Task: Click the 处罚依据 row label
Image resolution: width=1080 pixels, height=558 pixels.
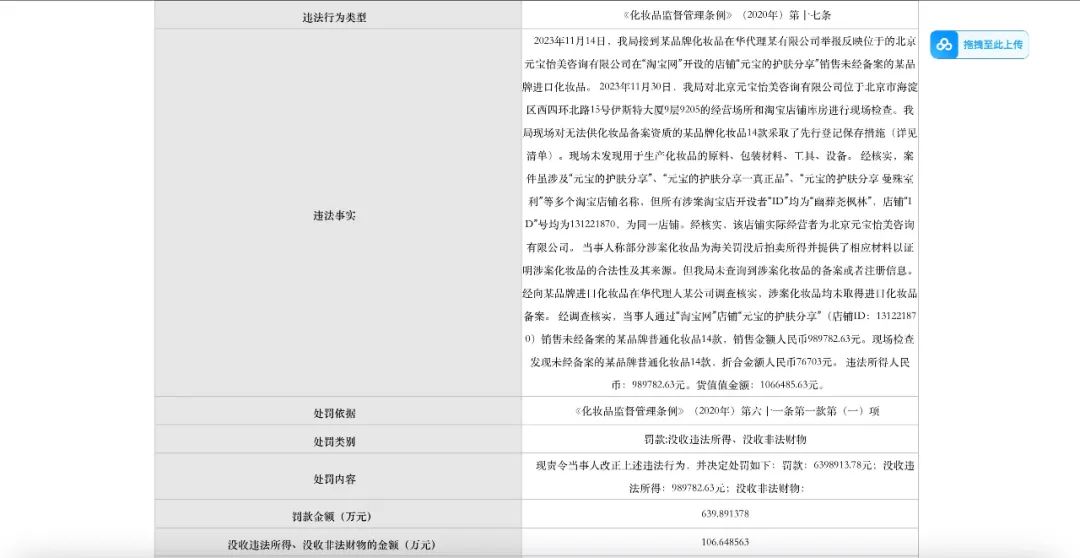Action: click(334, 413)
